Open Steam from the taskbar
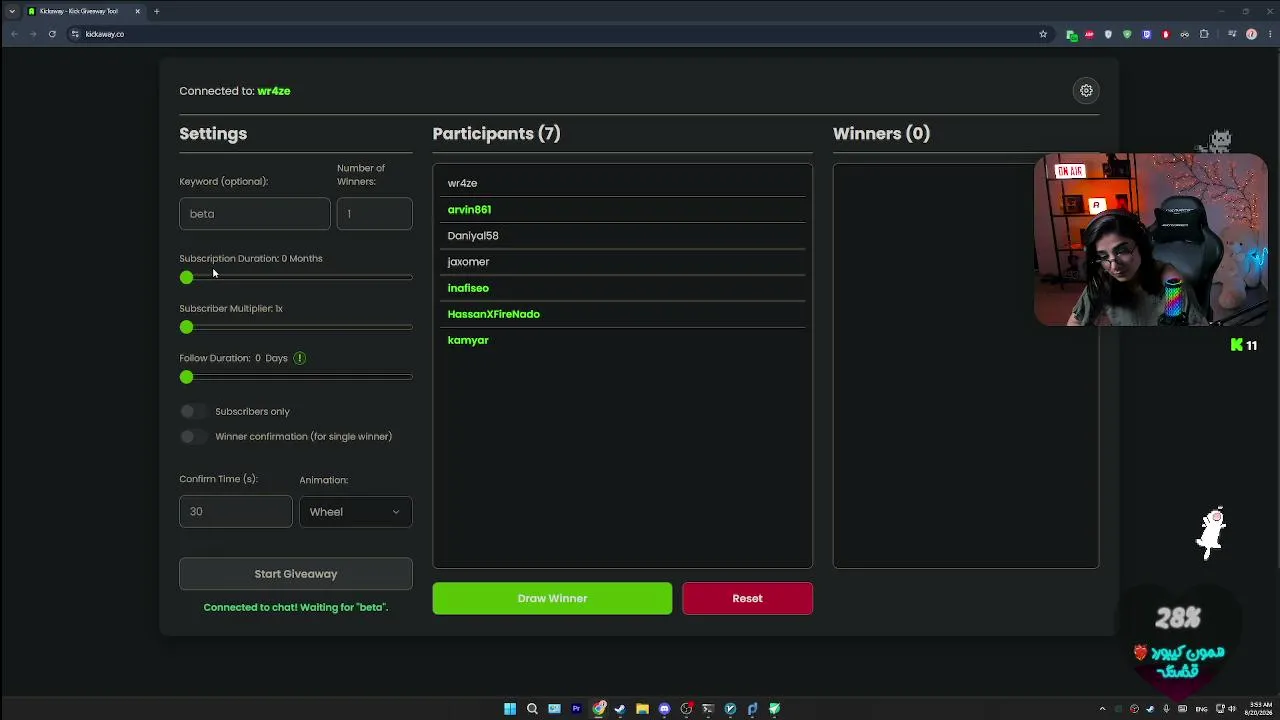This screenshot has width=1280, height=720. coord(620,709)
